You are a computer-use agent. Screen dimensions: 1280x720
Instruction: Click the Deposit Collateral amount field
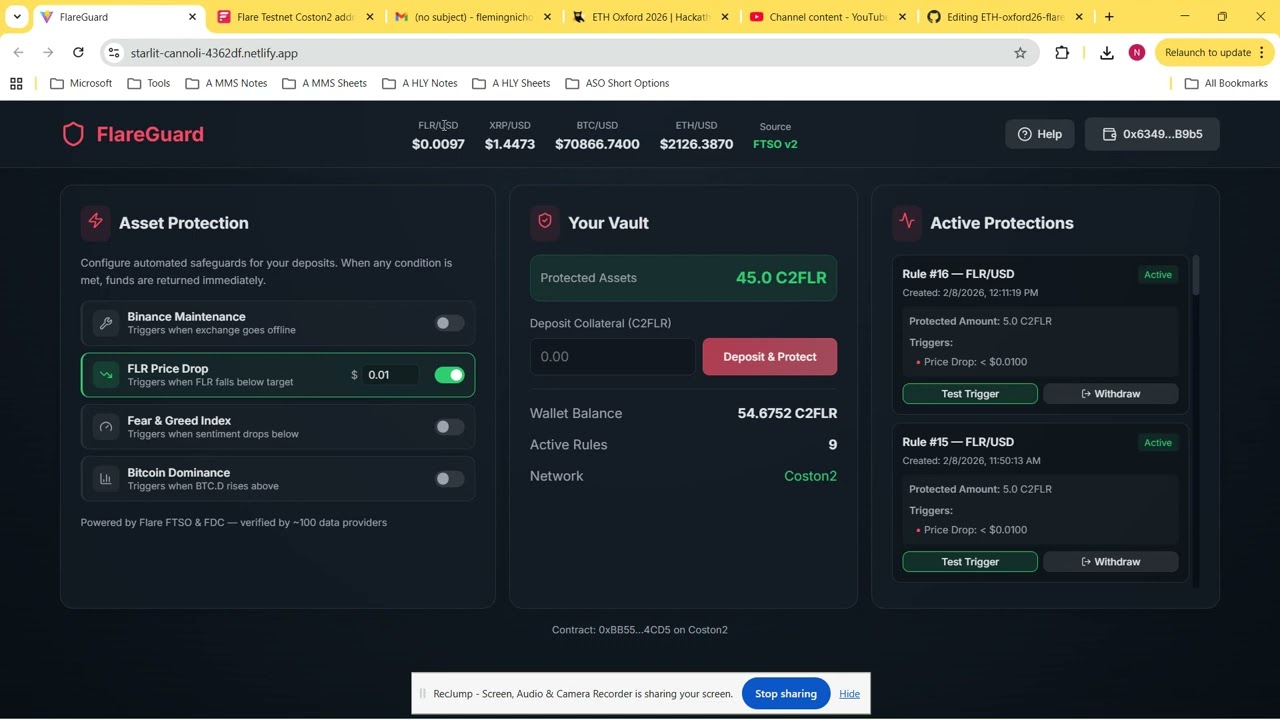click(612, 357)
